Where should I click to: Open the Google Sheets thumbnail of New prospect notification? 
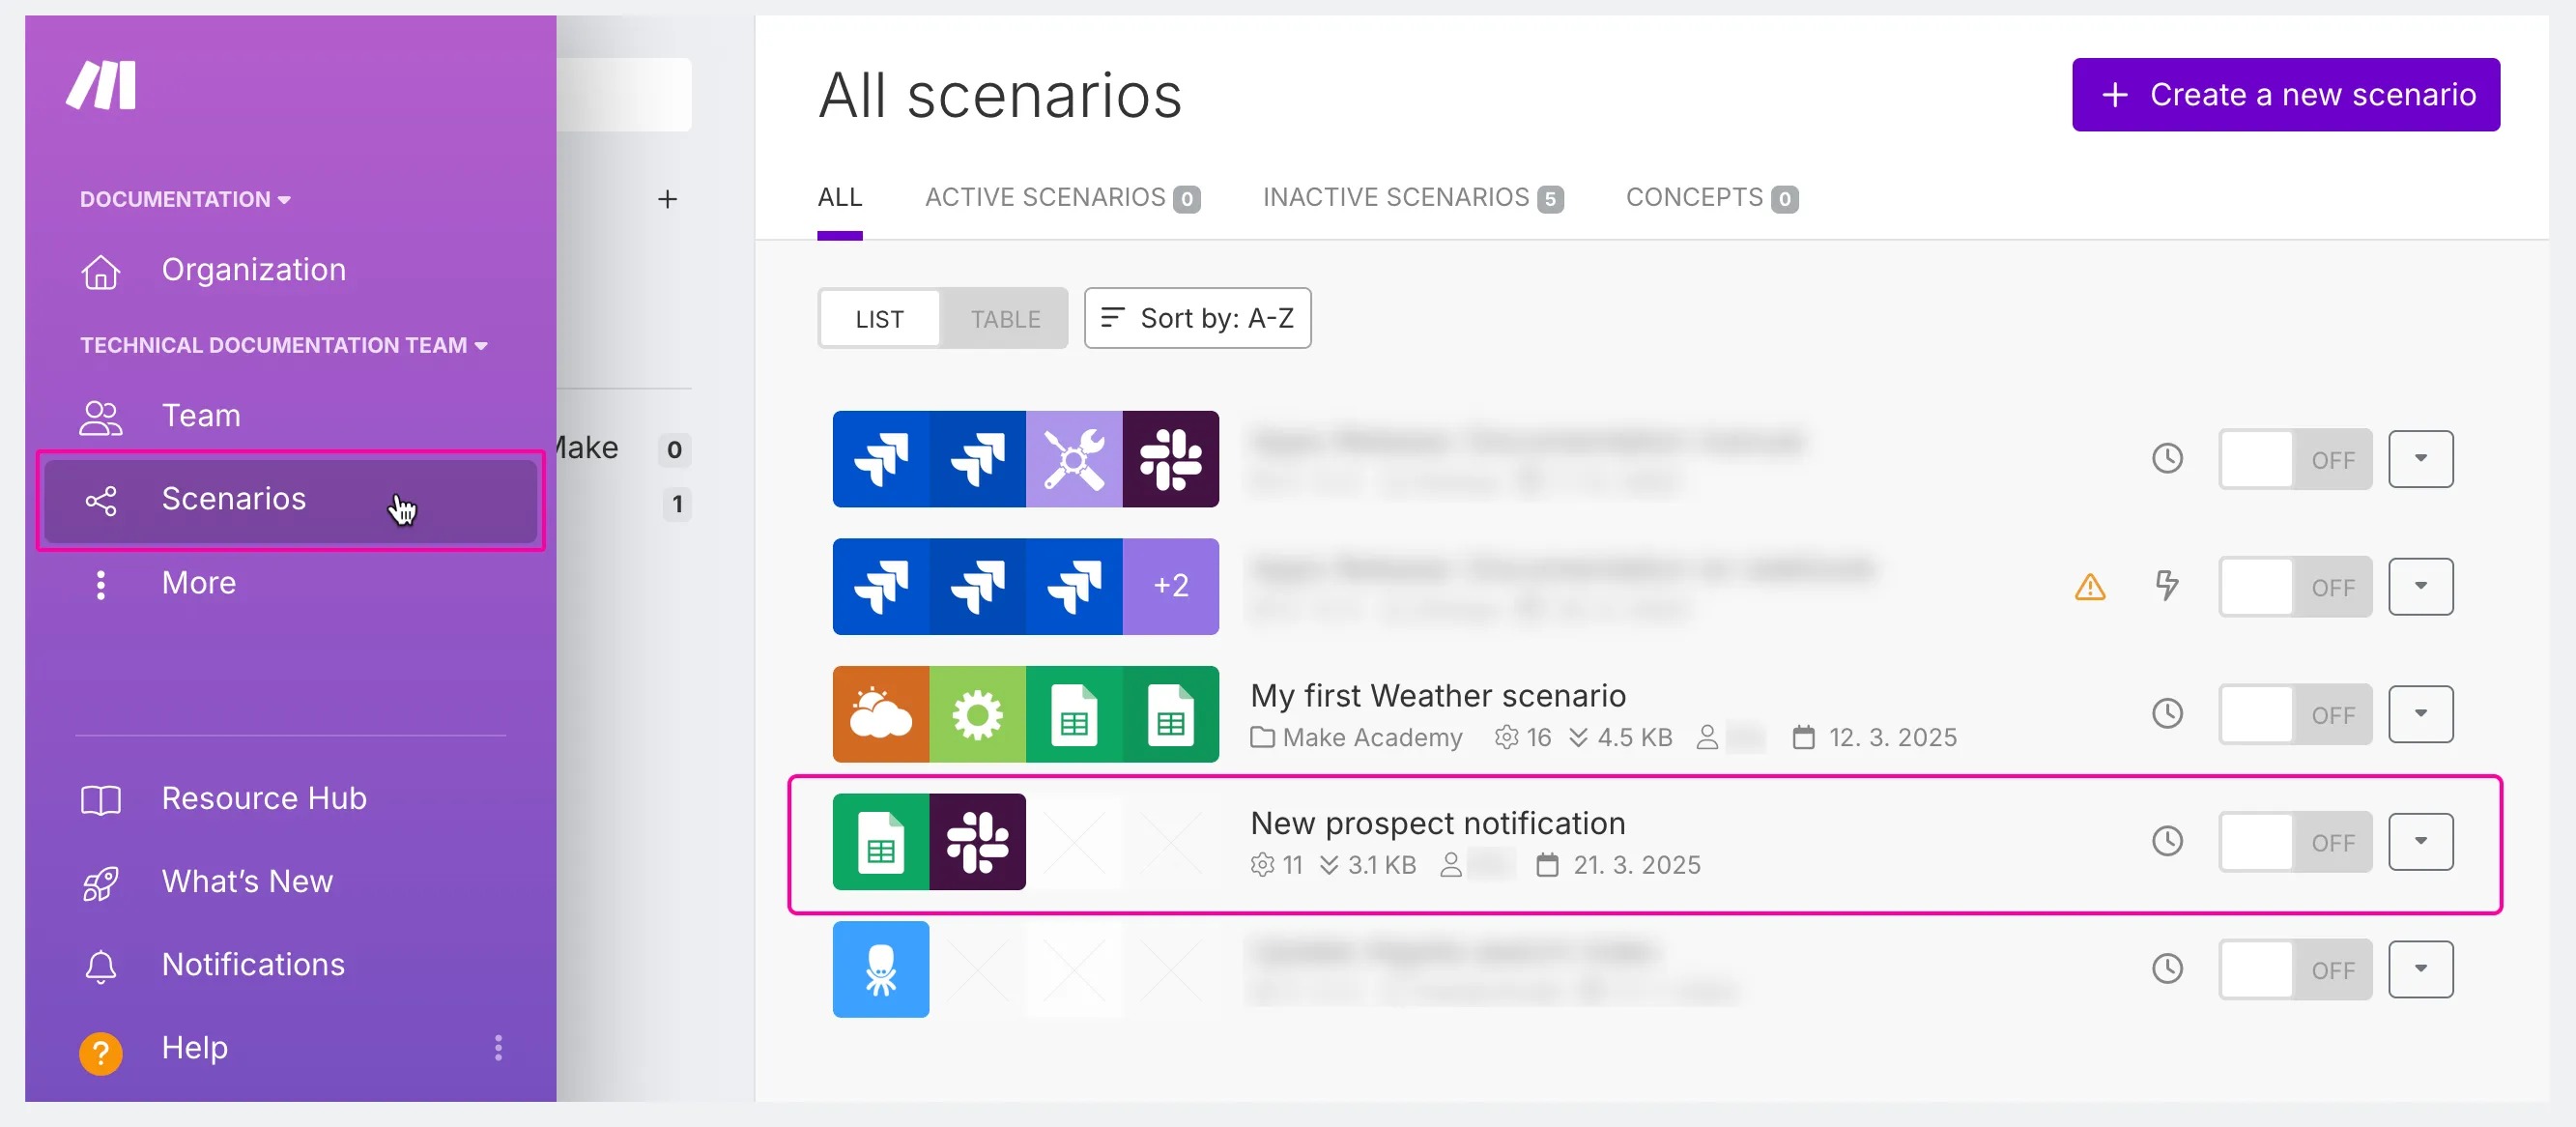[880, 842]
